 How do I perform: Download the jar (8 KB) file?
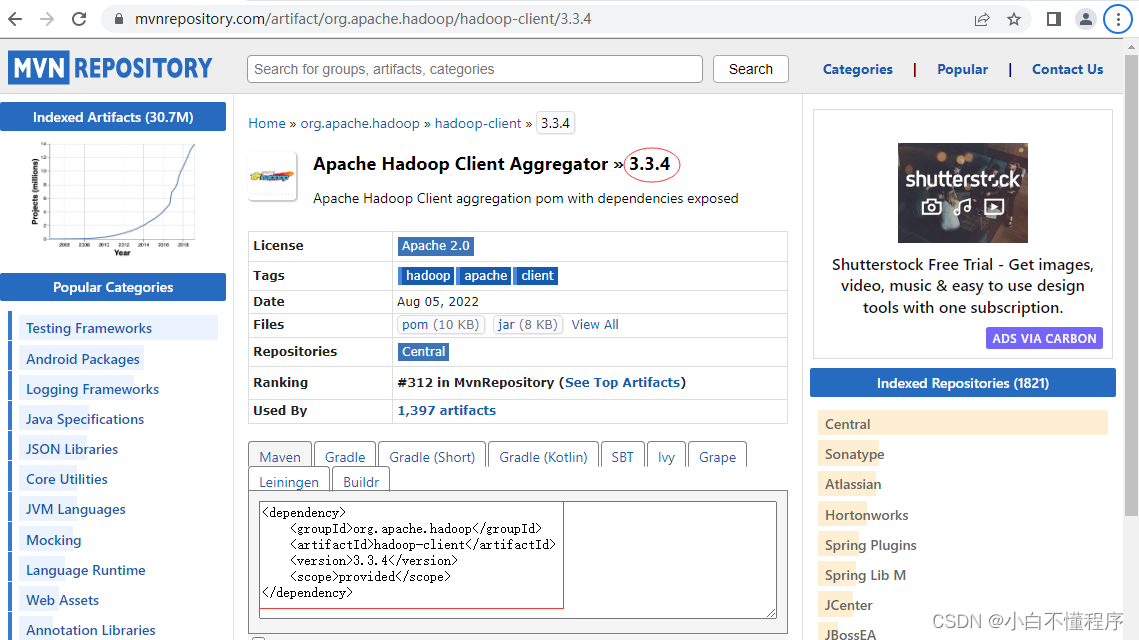(x=528, y=325)
